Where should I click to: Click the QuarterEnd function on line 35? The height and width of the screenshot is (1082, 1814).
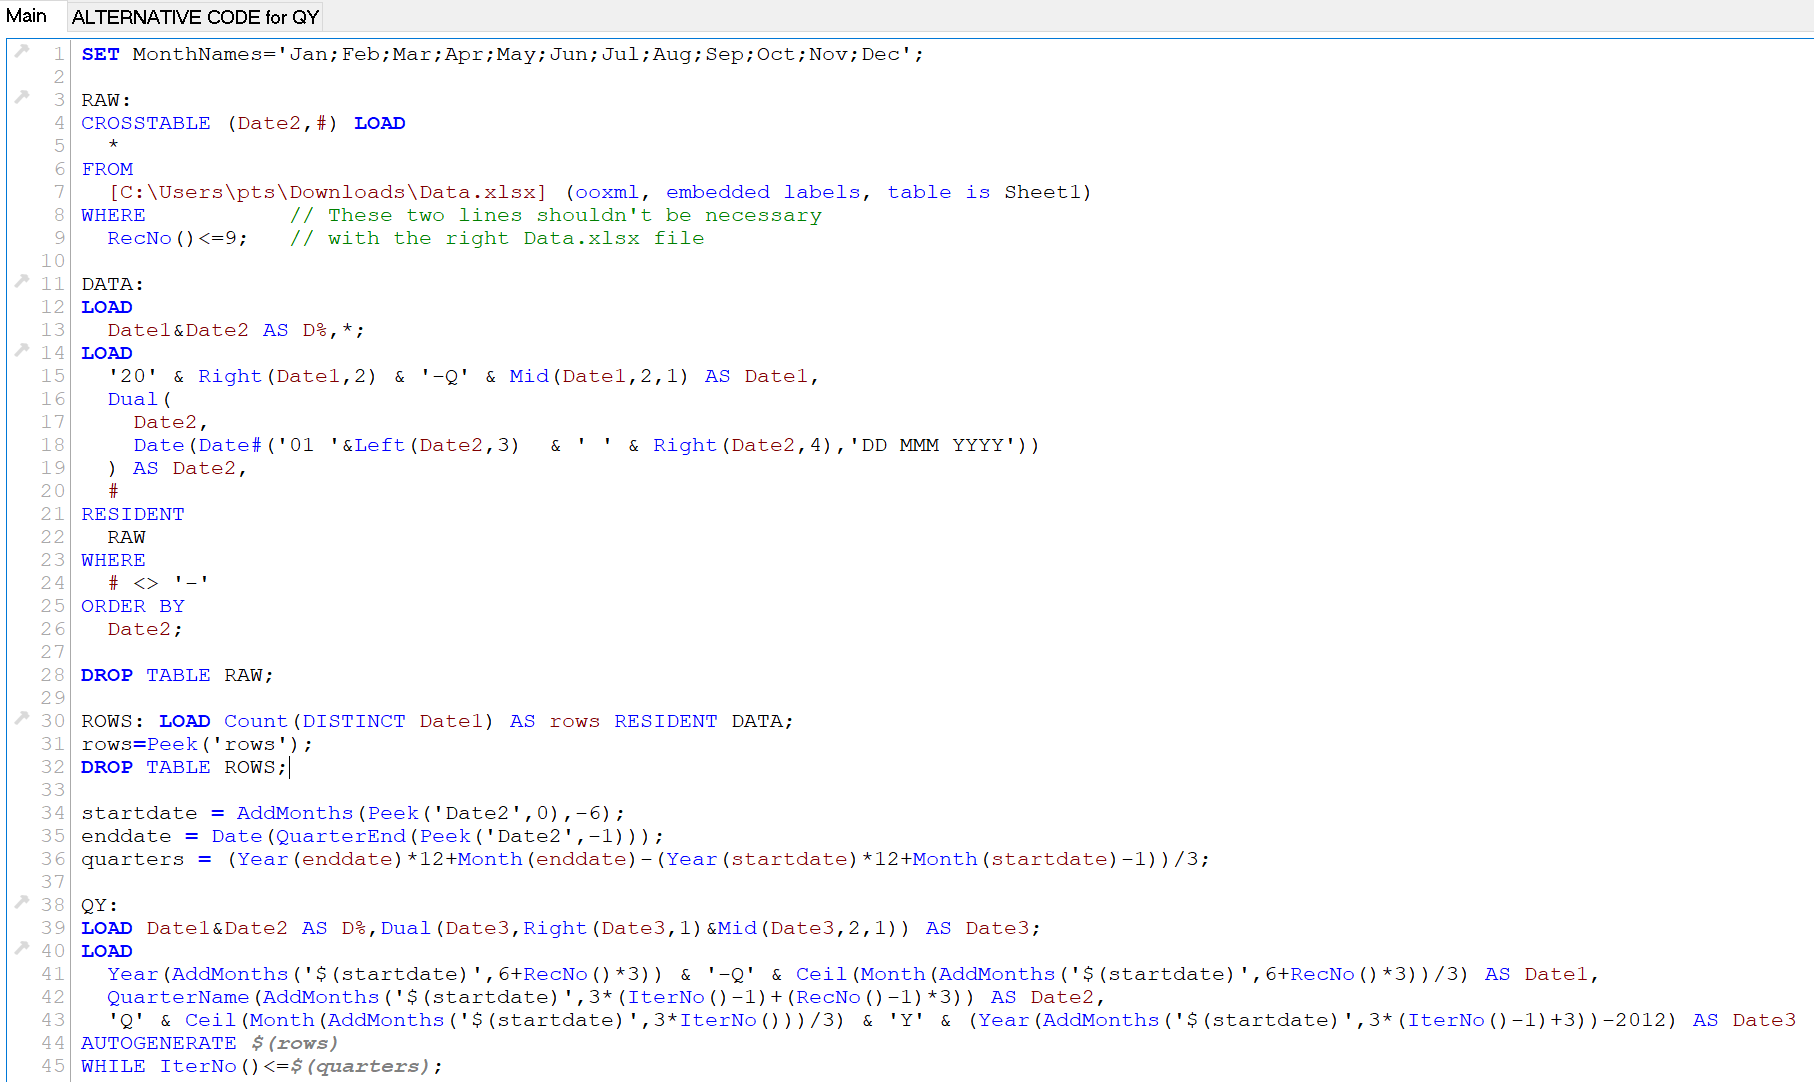click(341, 836)
